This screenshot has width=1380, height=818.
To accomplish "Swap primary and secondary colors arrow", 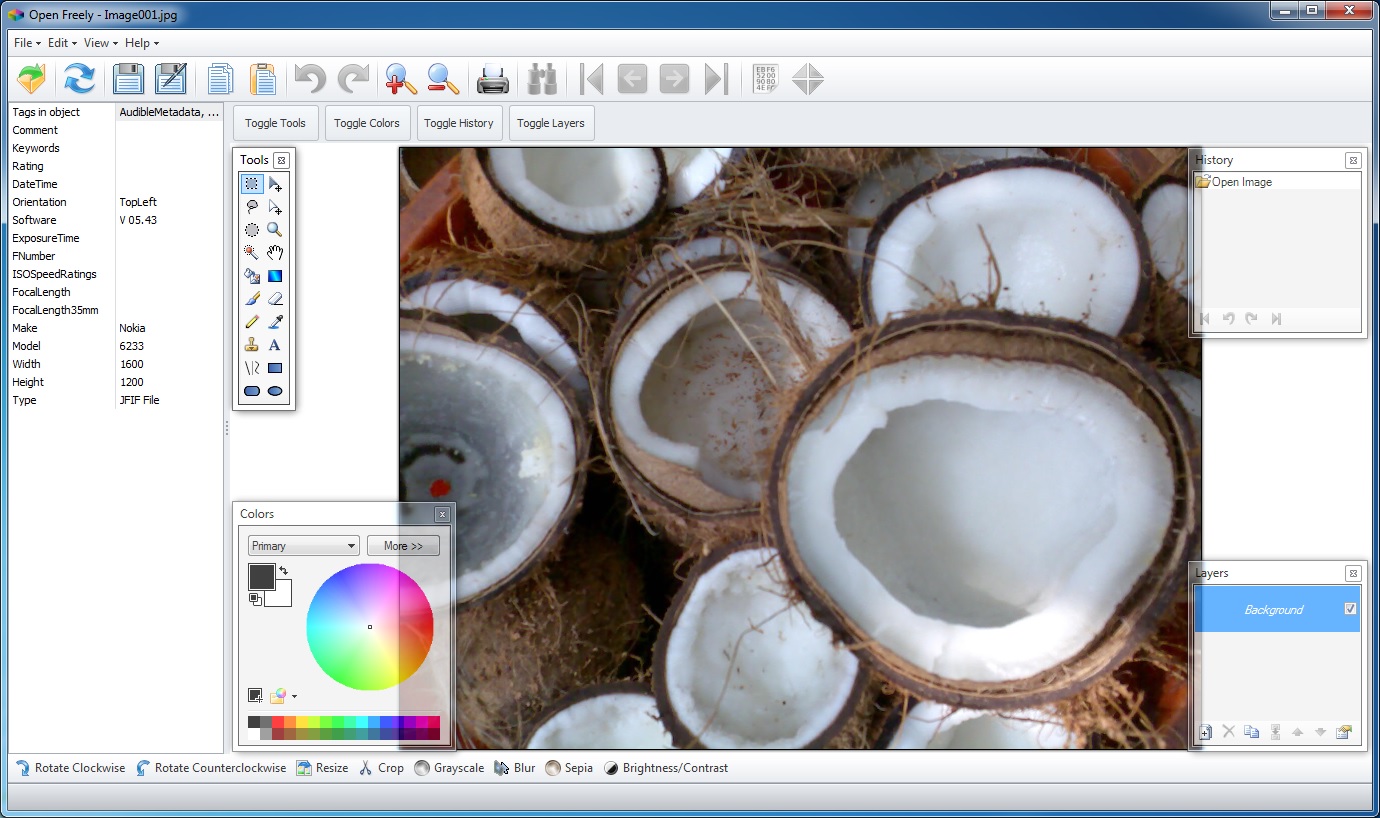I will (x=283, y=571).
